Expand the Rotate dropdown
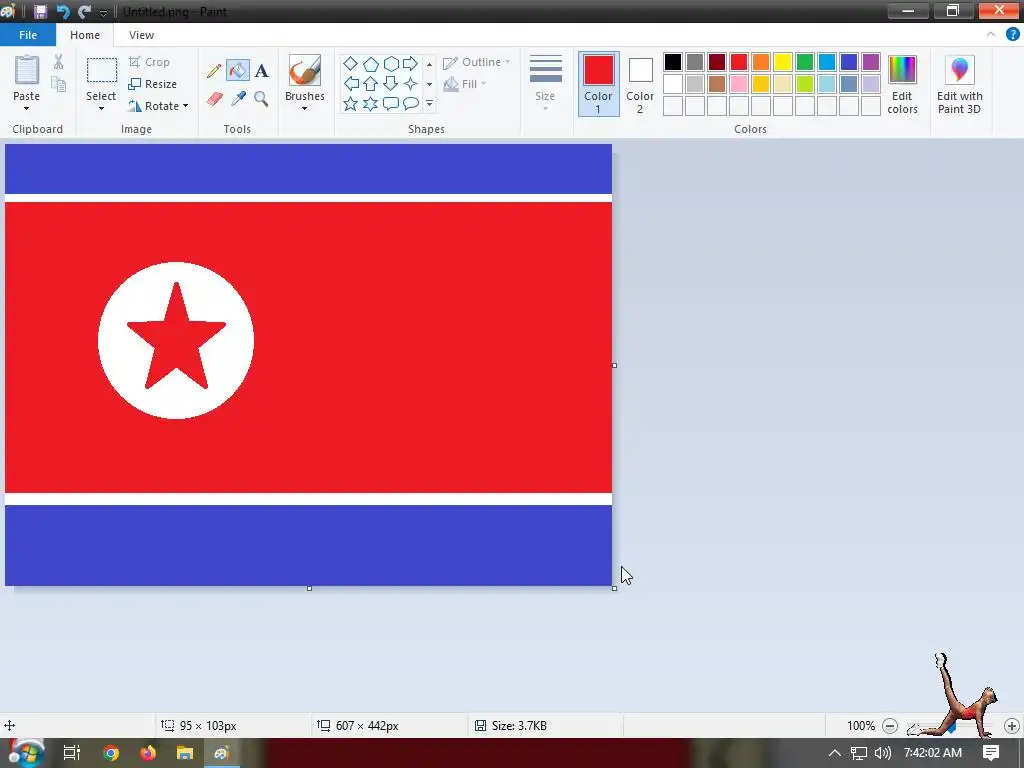Viewport: 1024px width, 768px height. 186,106
